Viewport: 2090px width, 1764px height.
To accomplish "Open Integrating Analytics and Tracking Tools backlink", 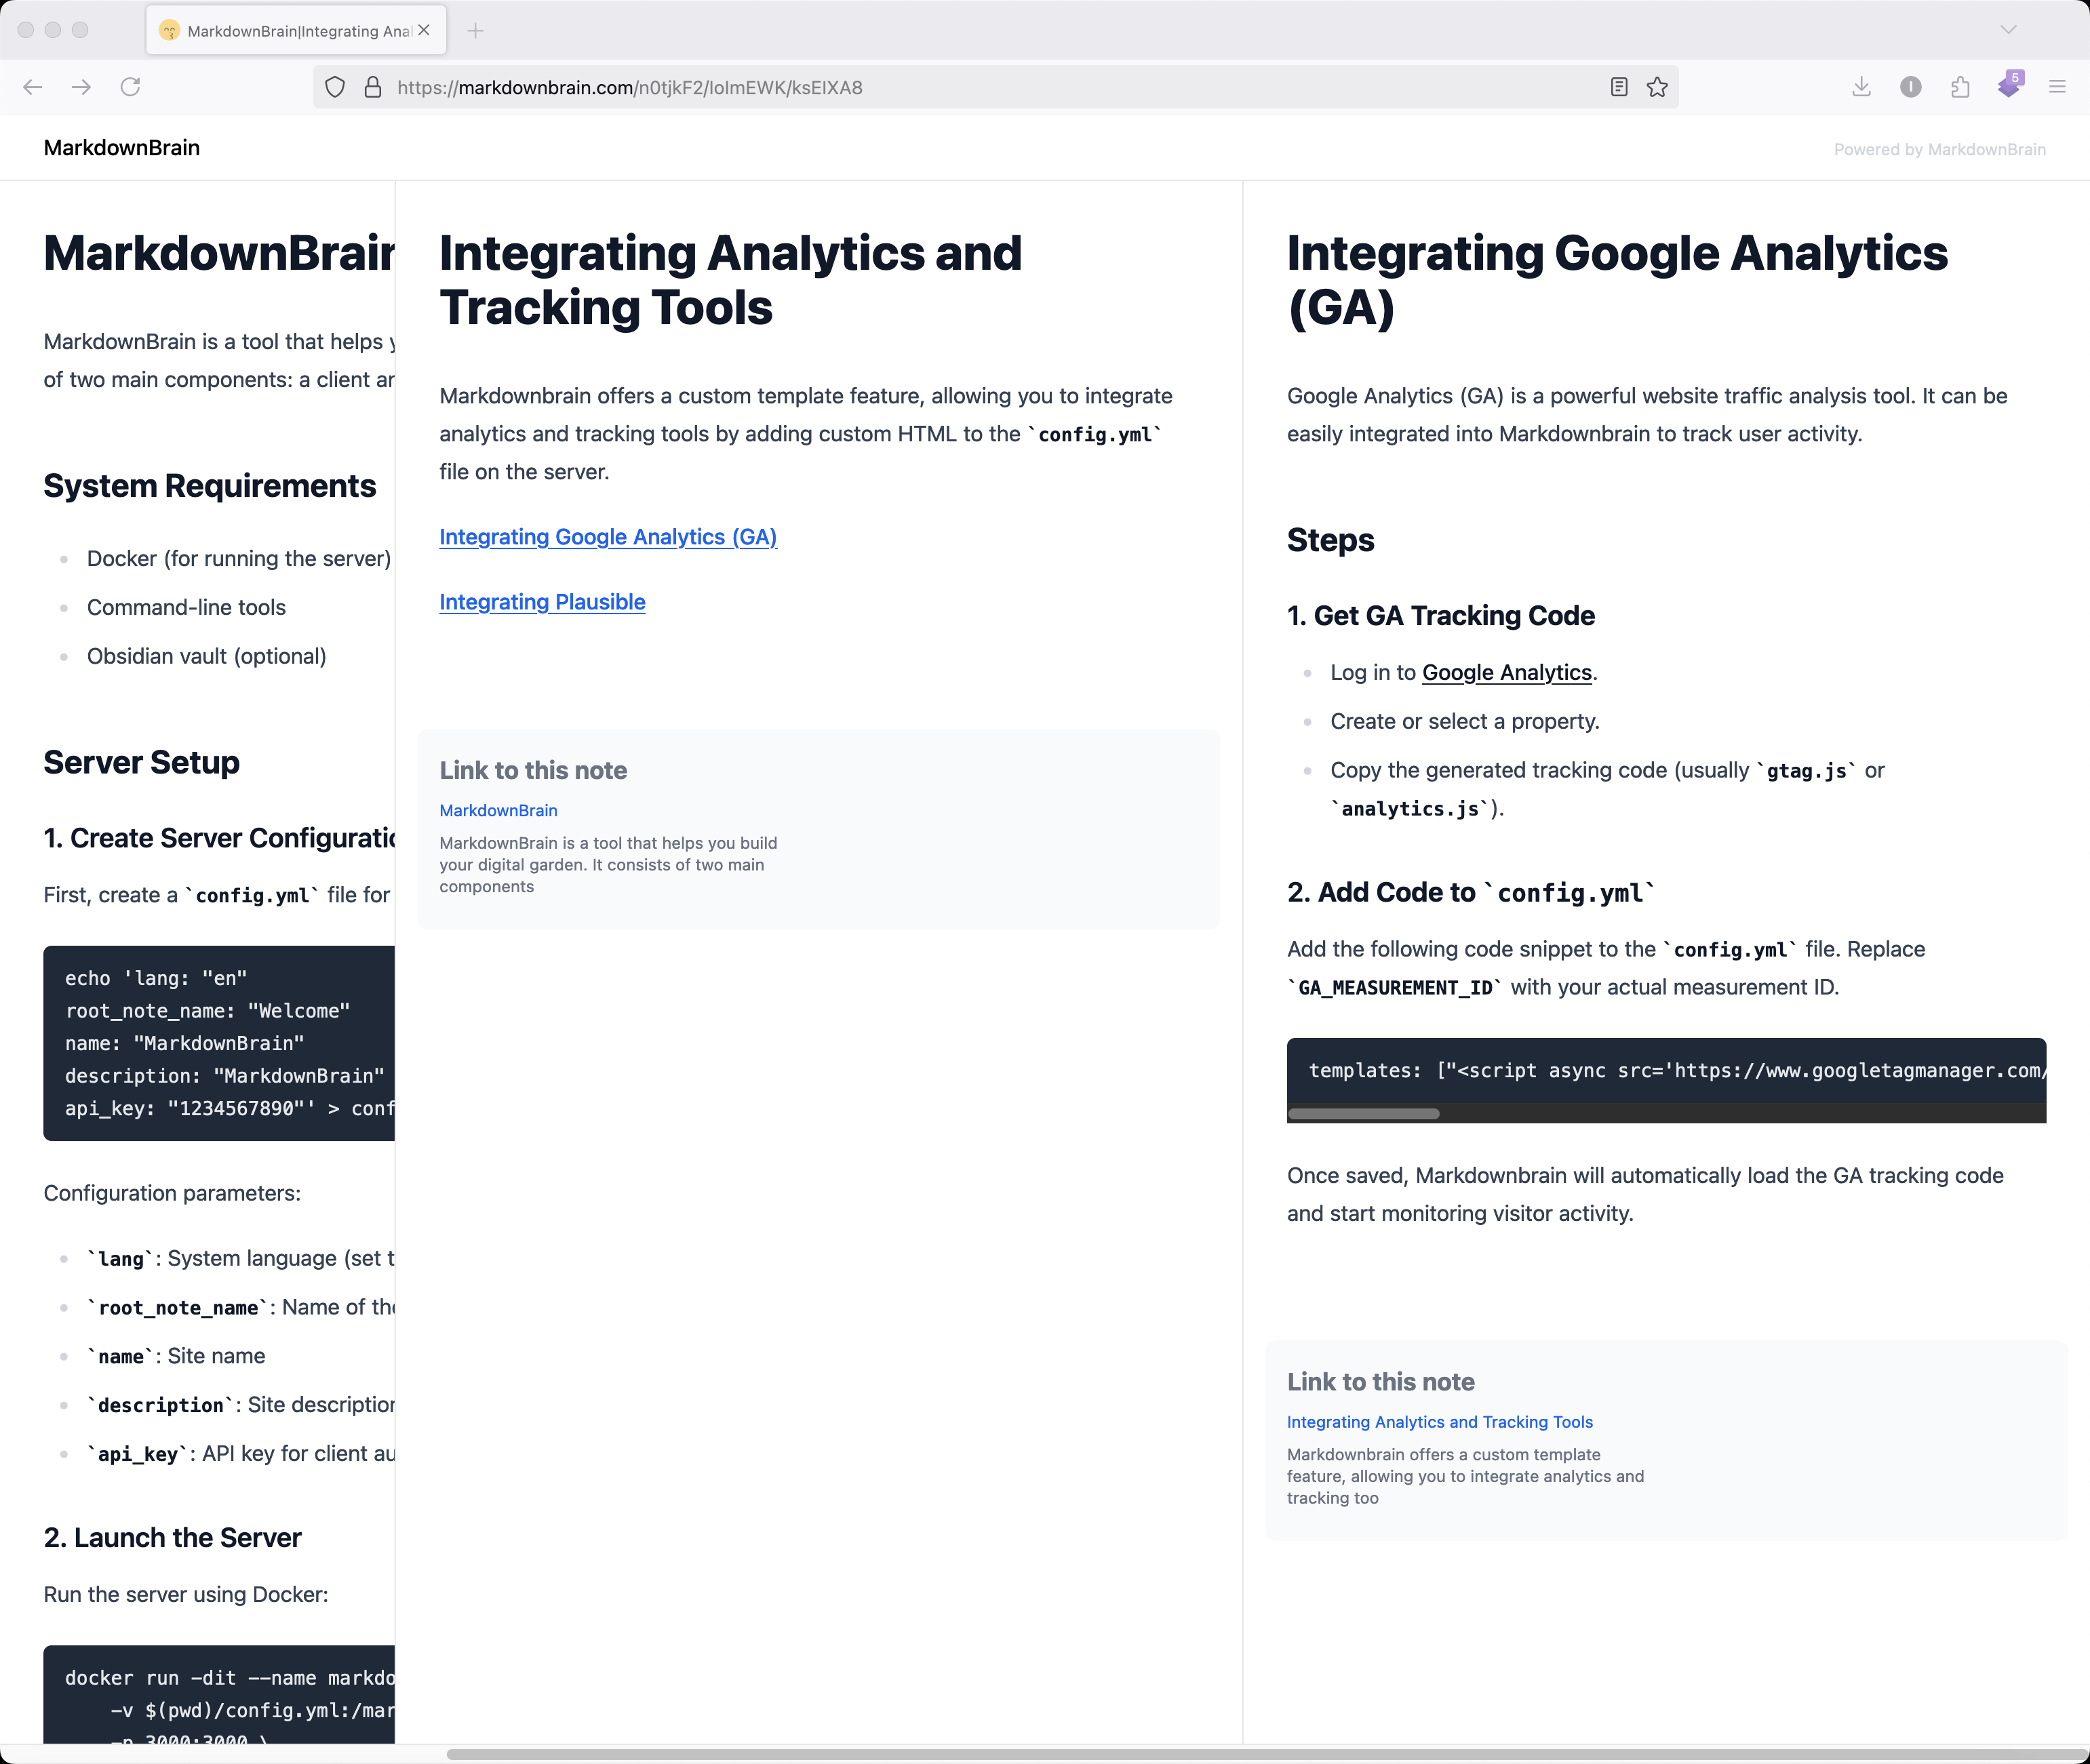I will coord(1439,1422).
